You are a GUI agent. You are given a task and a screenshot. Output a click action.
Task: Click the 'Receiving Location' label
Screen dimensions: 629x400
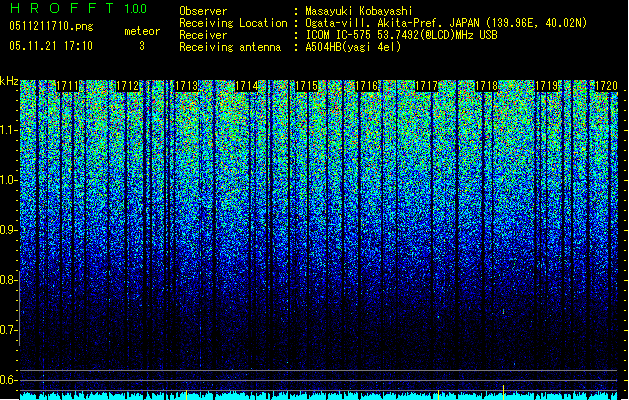pyautogui.click(x=233, y=23)
